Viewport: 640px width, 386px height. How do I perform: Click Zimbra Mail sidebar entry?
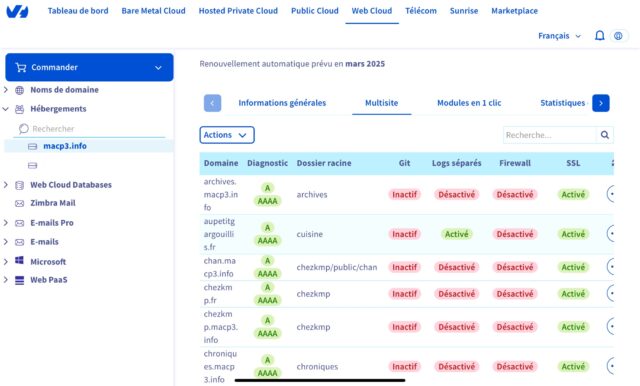pos(53,203)
